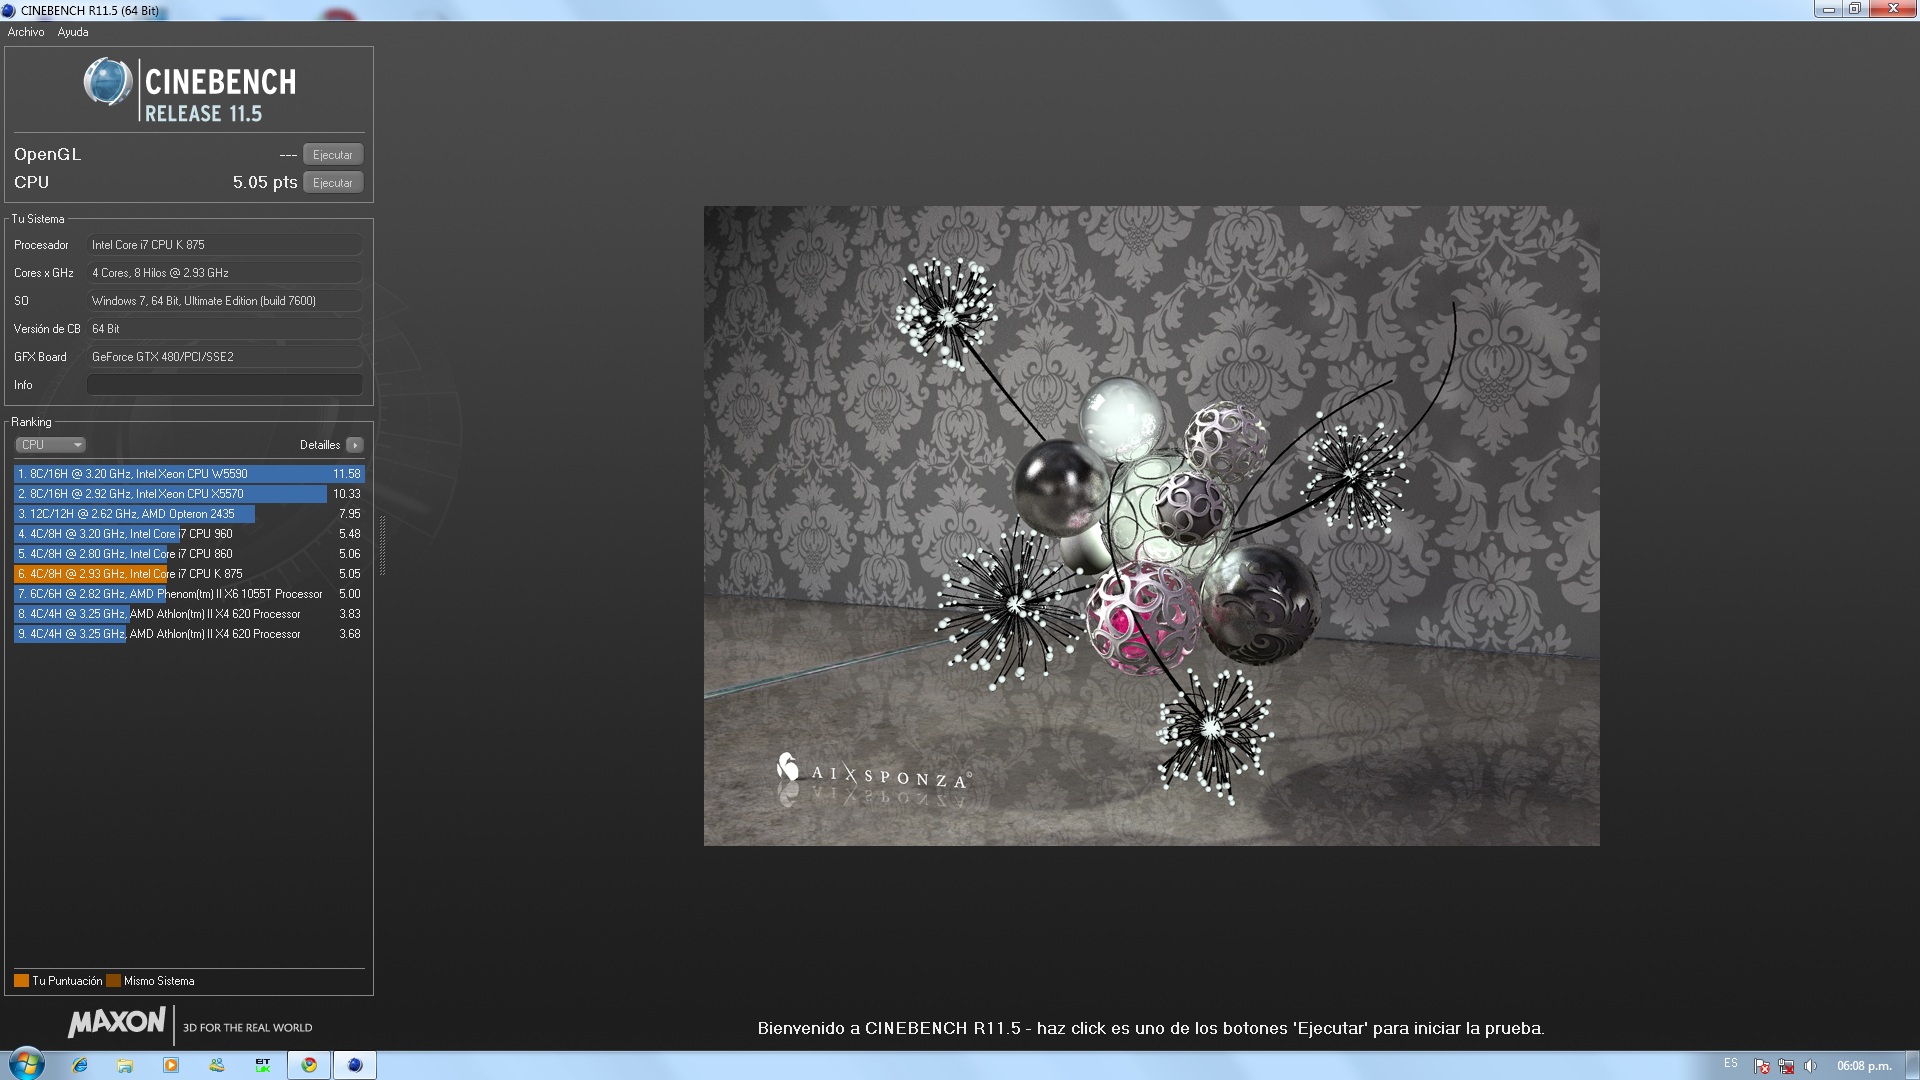Image resolution: width=1920 pixels, height=1080 pixels.
Task: Select ranking row Athlon II X4 620 scoring 3.68
Action: coord(189,634)
